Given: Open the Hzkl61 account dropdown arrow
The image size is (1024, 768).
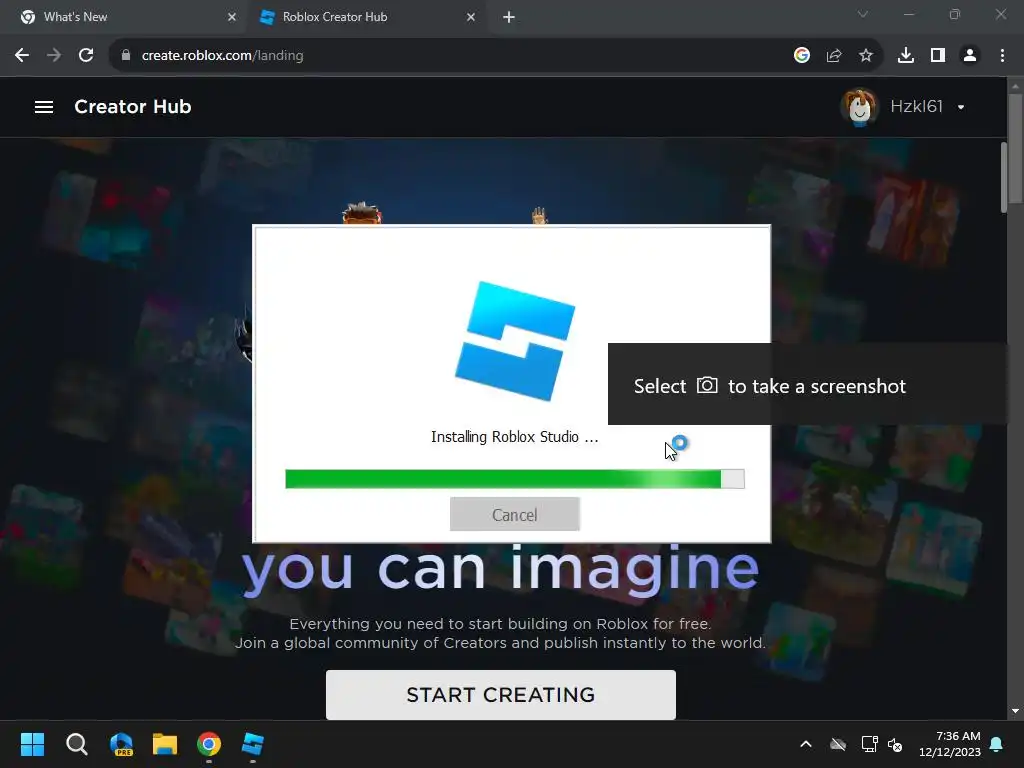Looking at the screenshot, I should click(961, 107).
